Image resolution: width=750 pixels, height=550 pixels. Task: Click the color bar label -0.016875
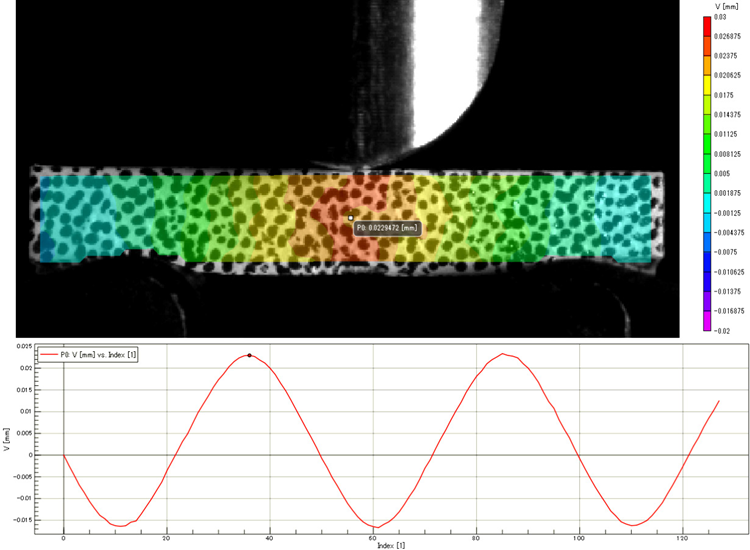[x=729, y=311]
